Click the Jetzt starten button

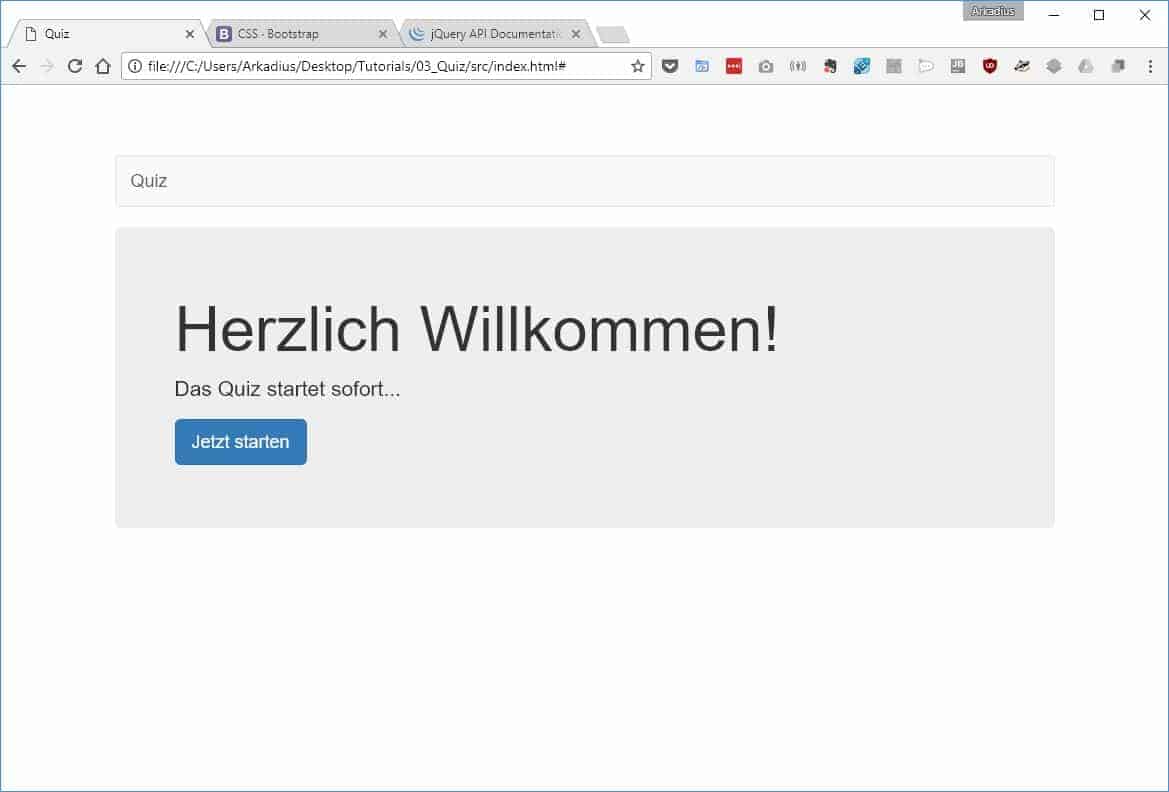point(241,441)
